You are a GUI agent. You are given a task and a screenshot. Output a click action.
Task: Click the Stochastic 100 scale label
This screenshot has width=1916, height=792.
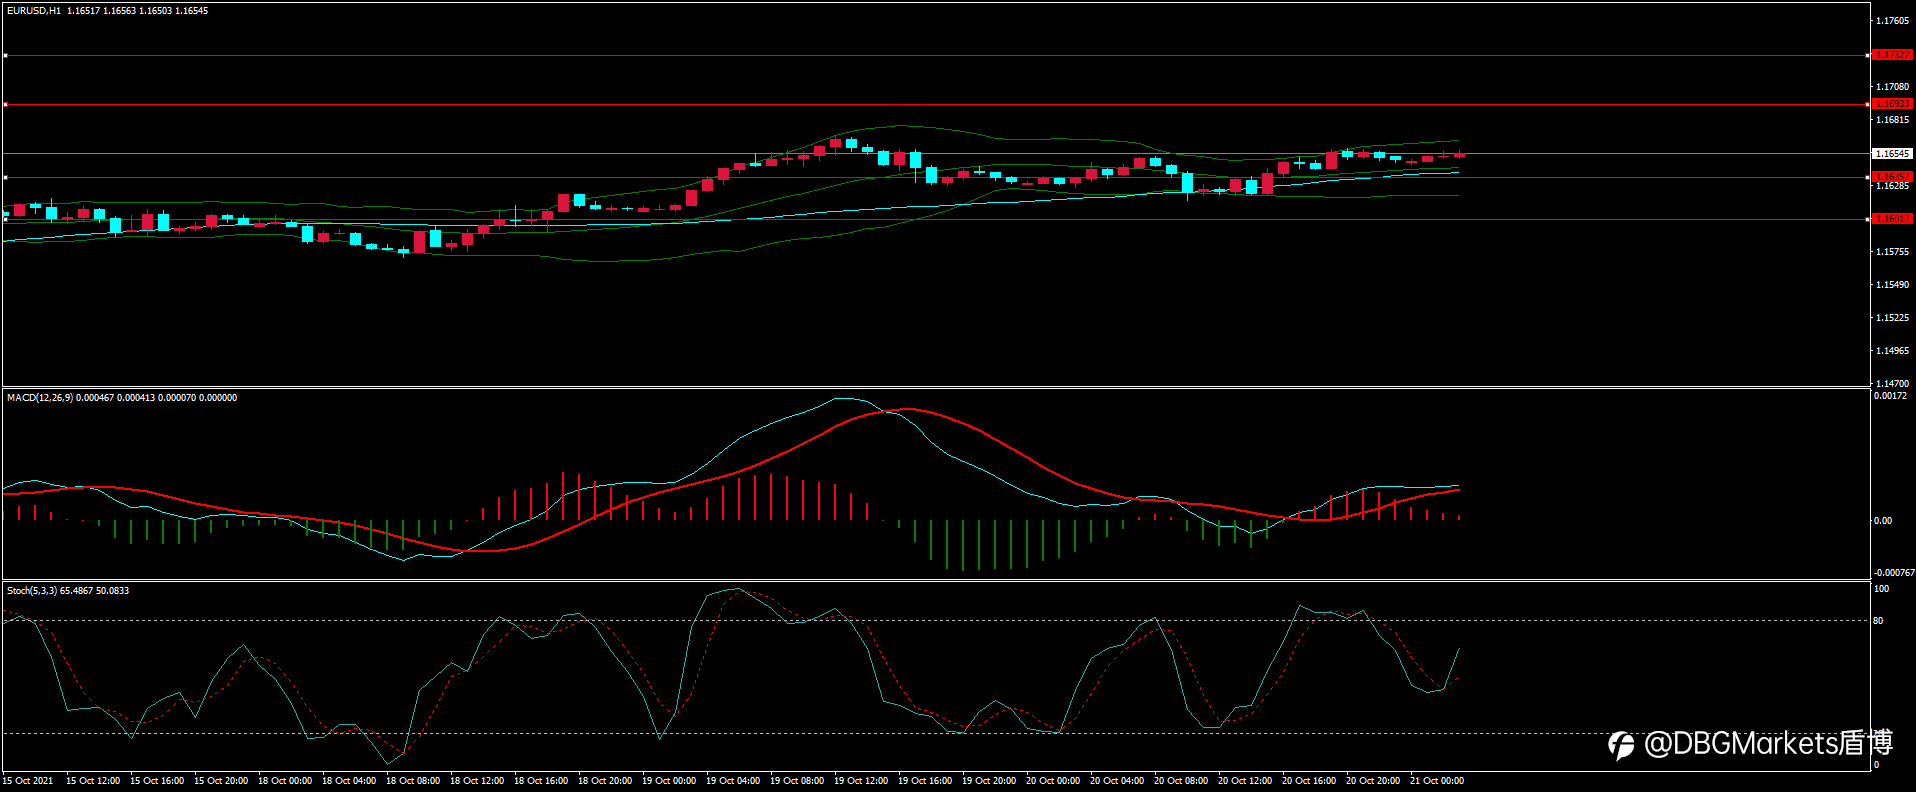point(1881,589)
